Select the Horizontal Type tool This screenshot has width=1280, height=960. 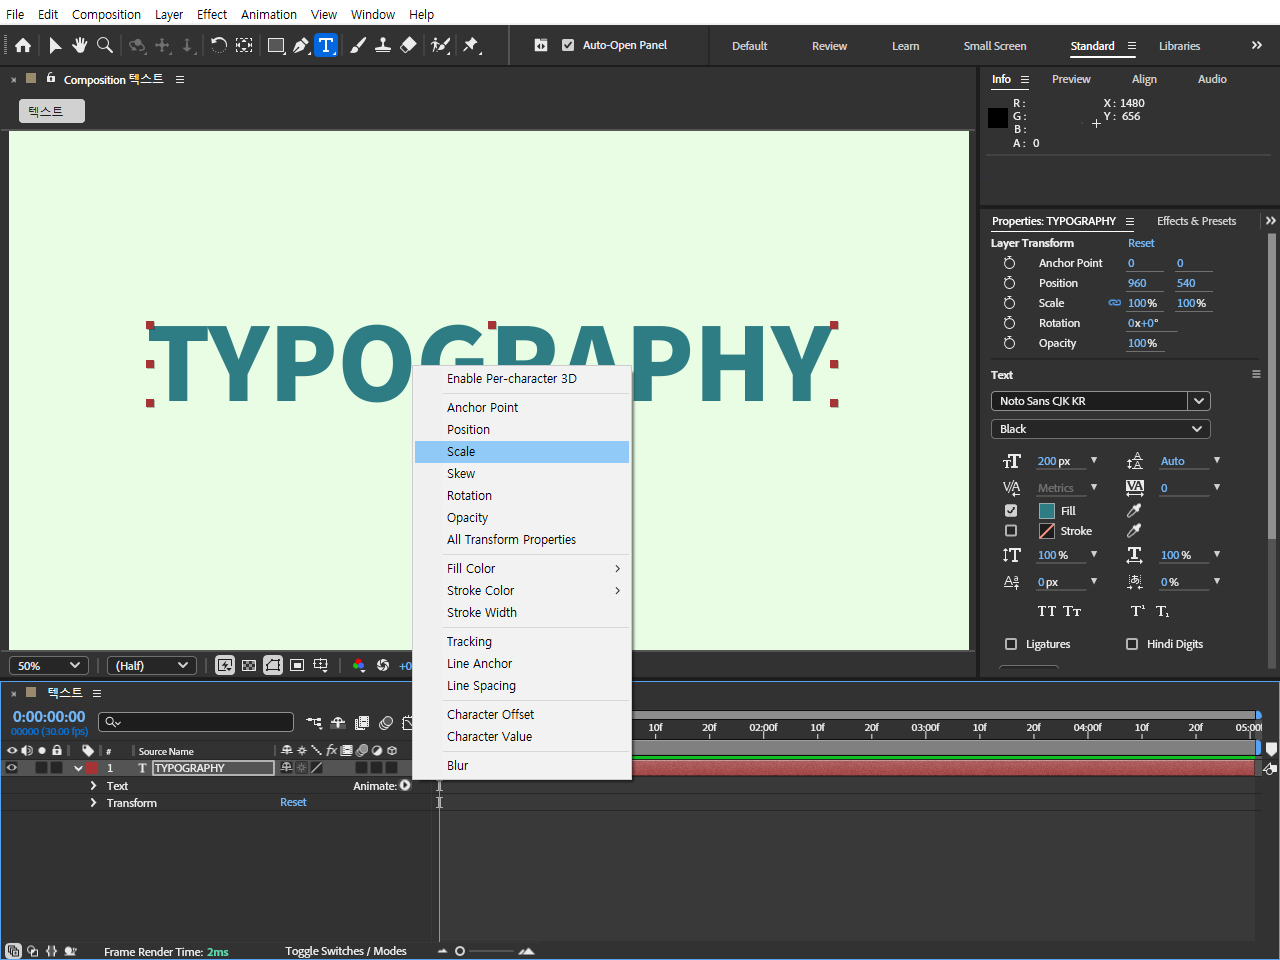(x=326, y=45)
